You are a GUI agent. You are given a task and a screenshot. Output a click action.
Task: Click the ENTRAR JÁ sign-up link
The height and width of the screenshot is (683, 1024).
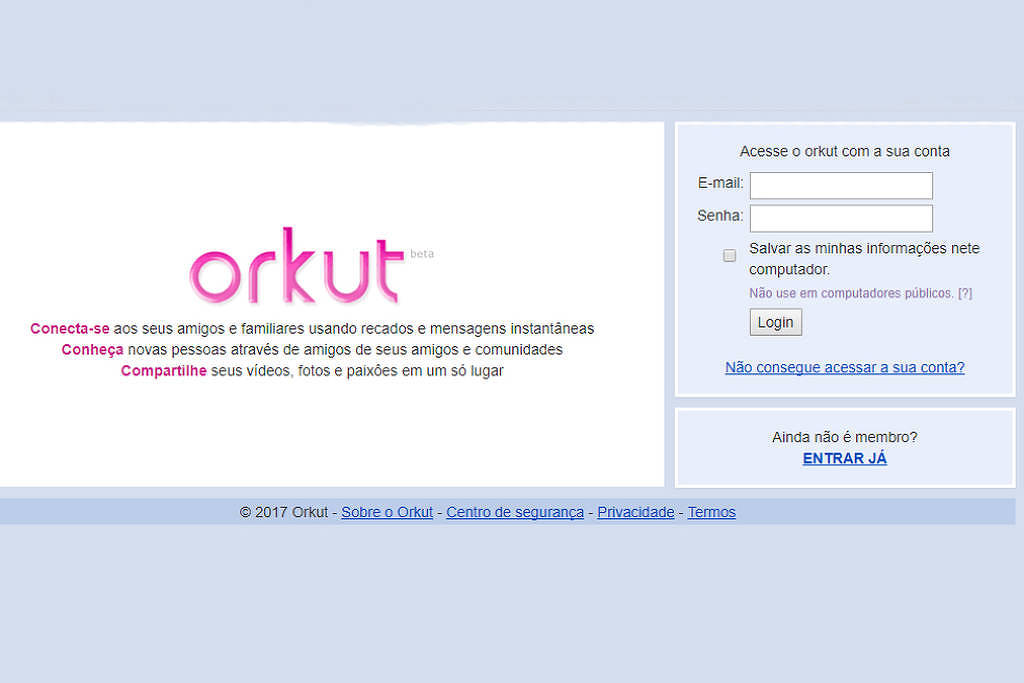tap(844, 459)
